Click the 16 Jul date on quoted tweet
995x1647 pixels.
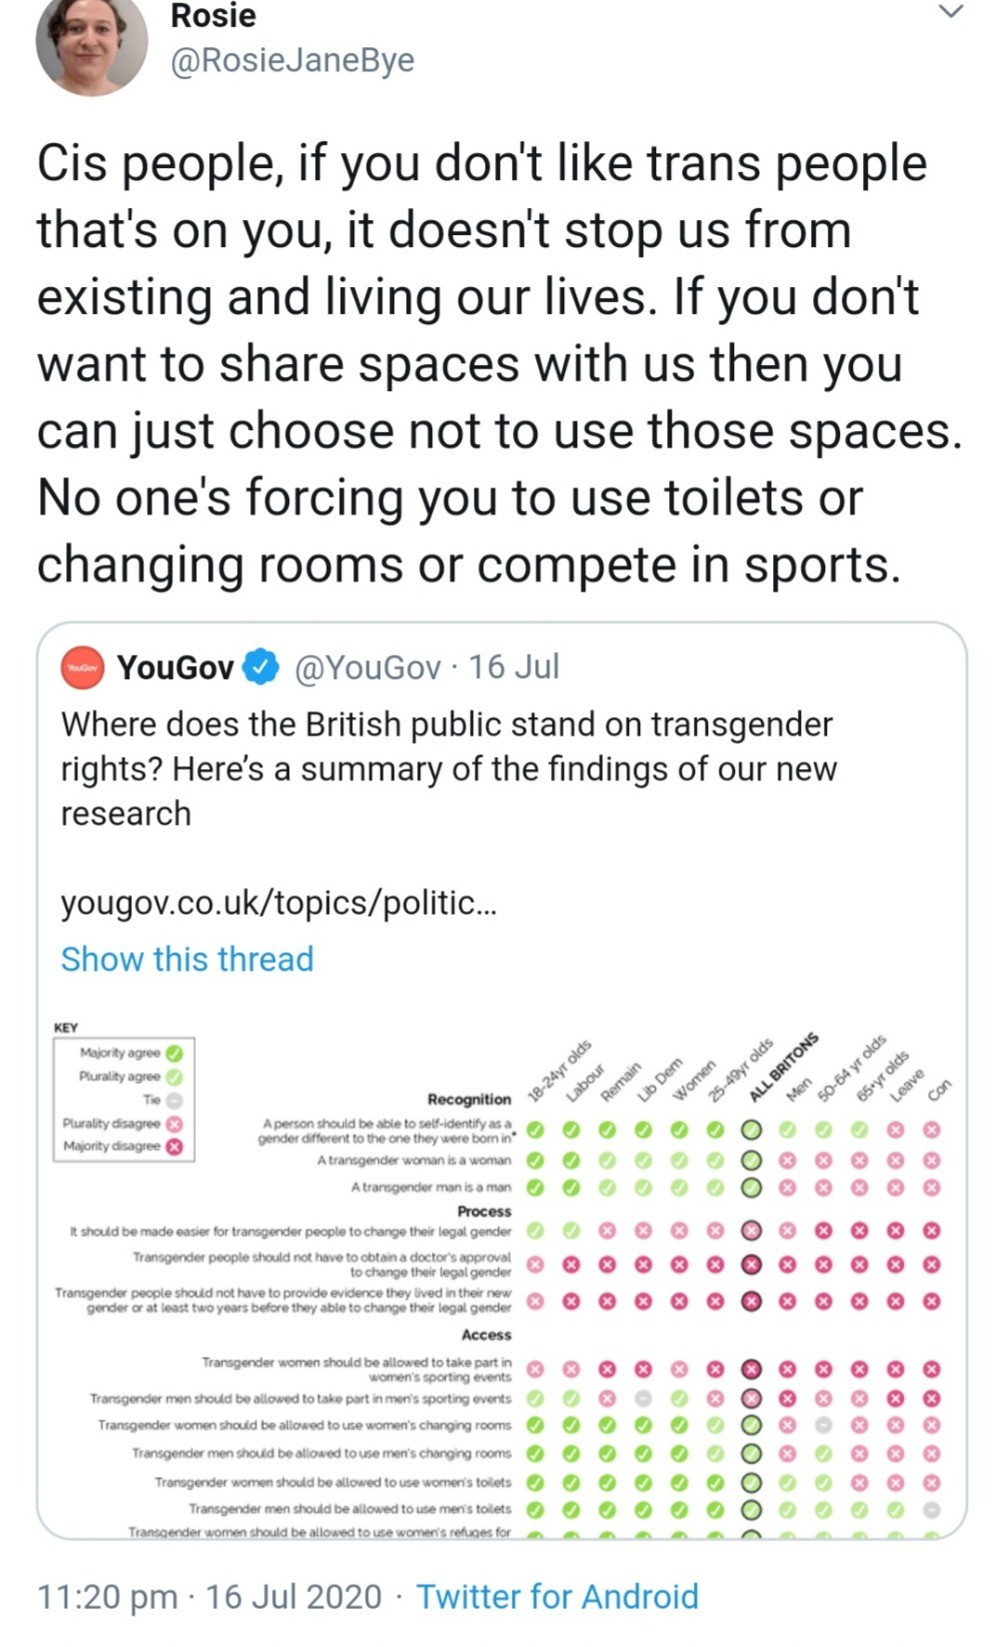pyautogui.click(x=514, y=667)
